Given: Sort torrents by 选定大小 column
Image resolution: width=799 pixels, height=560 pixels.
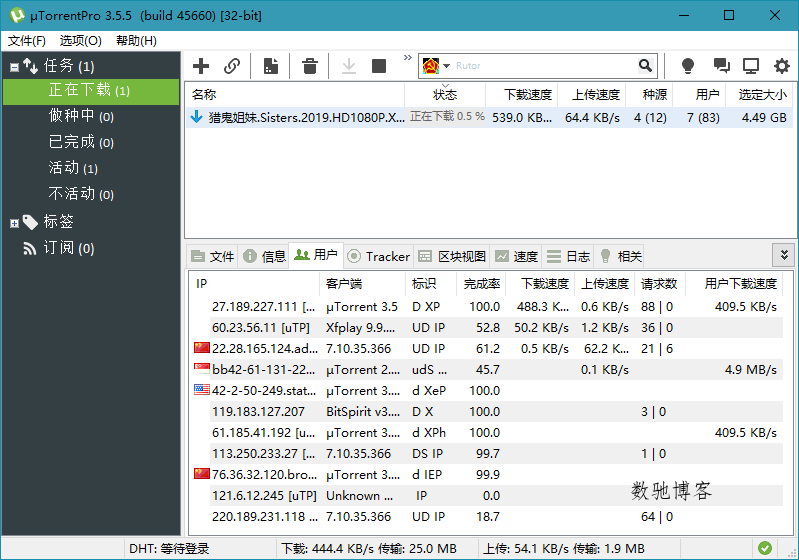Looking at the screenshot, I should tap(758, 95).
